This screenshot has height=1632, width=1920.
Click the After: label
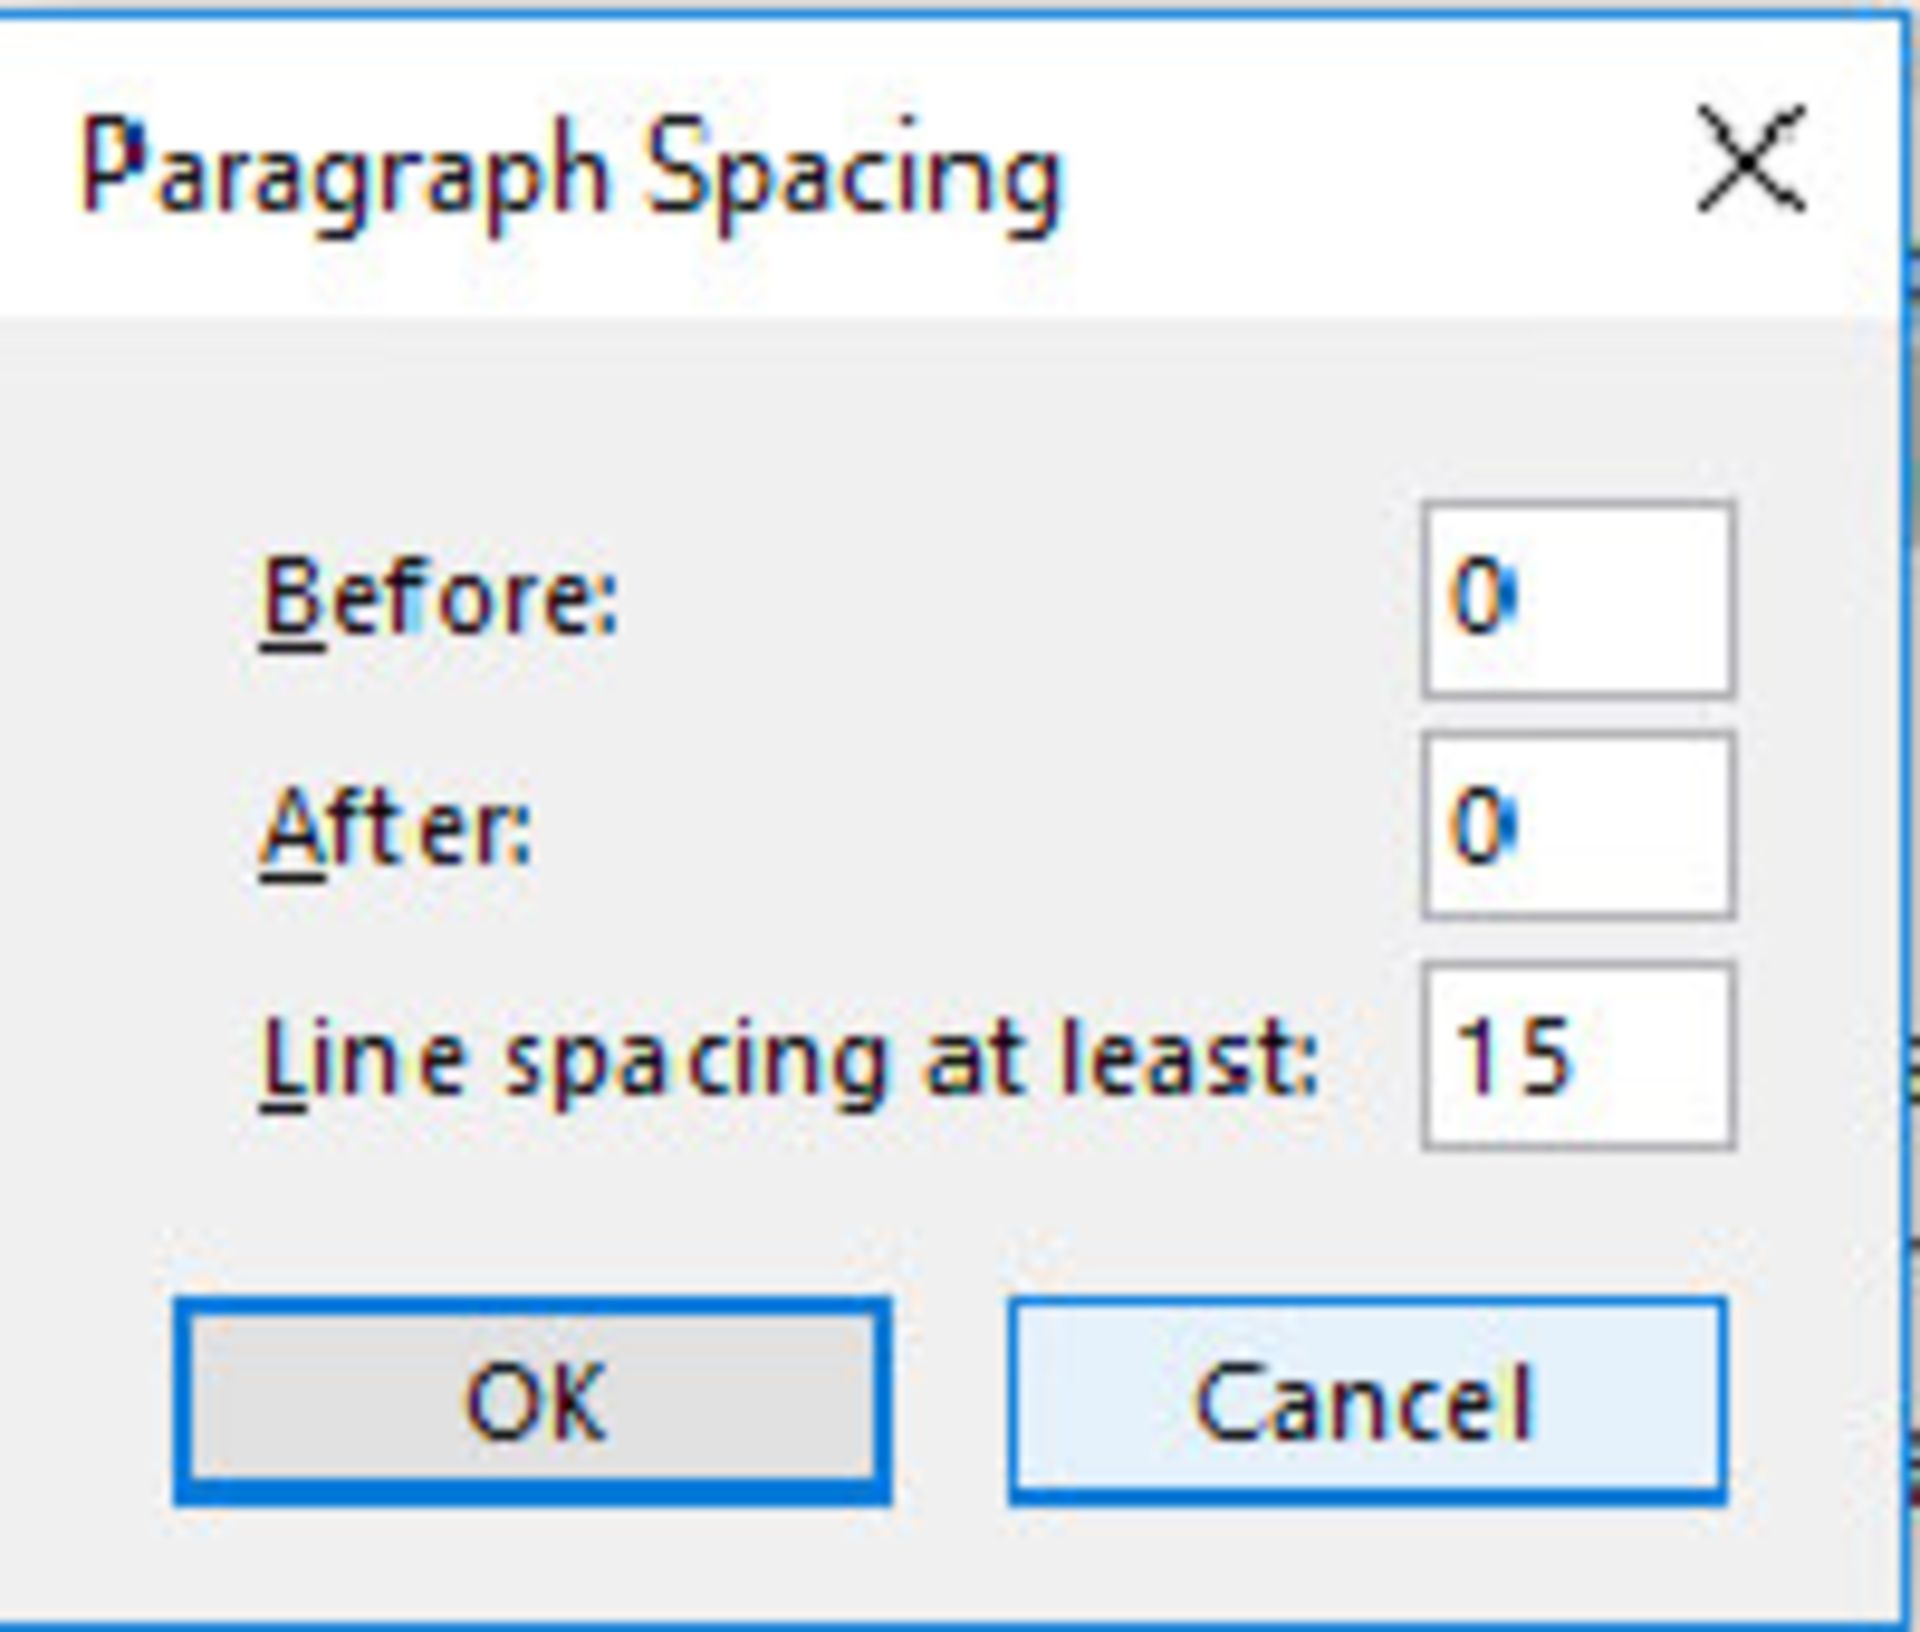(x=396, y=828)
